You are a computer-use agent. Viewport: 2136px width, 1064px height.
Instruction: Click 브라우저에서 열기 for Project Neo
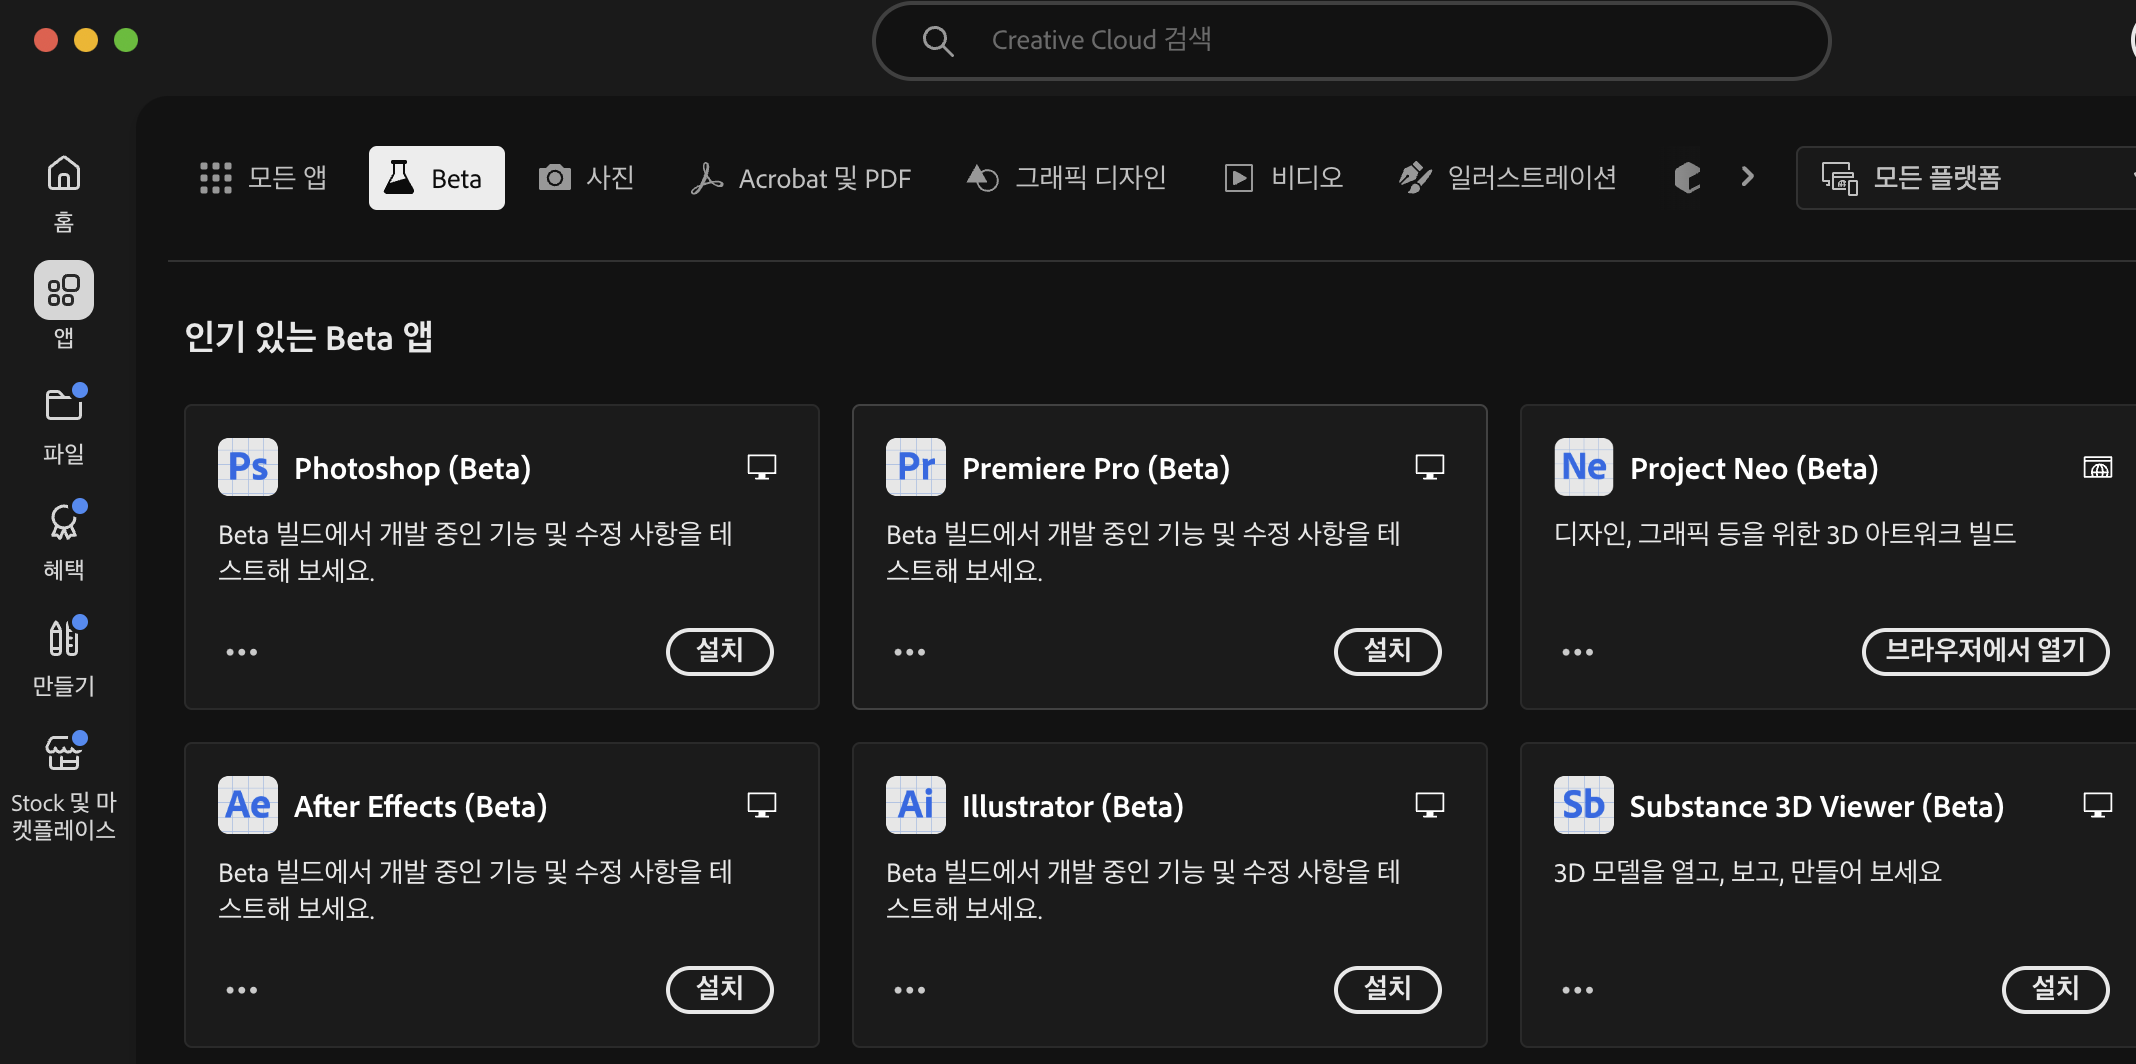[1986, 651]
